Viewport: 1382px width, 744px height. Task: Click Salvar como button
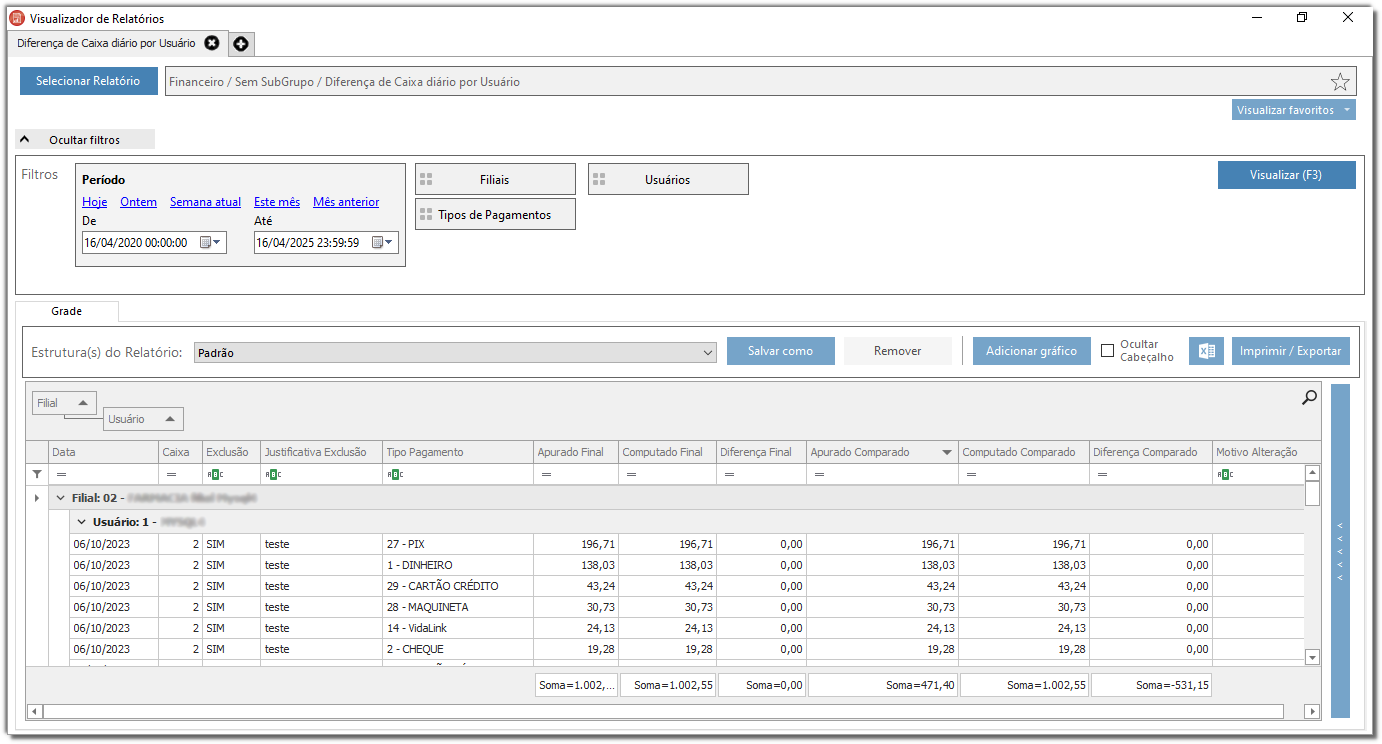point(780,351)
